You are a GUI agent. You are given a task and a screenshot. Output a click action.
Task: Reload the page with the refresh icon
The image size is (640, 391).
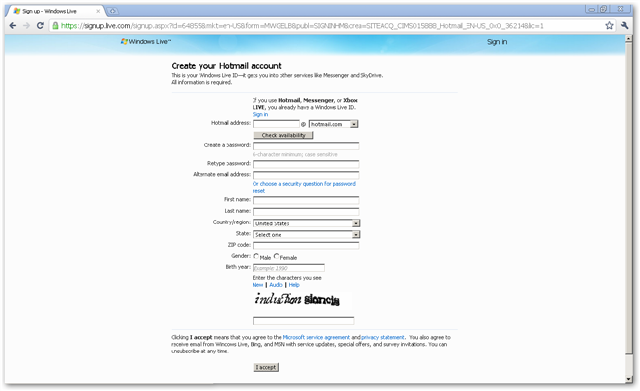(x=40, y=26)
